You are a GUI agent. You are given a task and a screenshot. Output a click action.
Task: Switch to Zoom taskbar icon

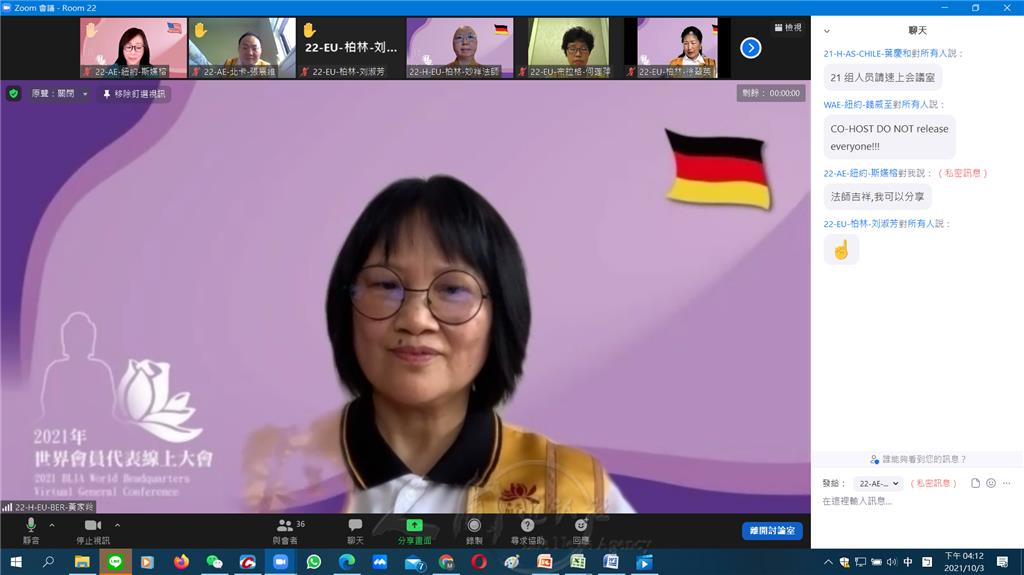[x=280, y=562]
